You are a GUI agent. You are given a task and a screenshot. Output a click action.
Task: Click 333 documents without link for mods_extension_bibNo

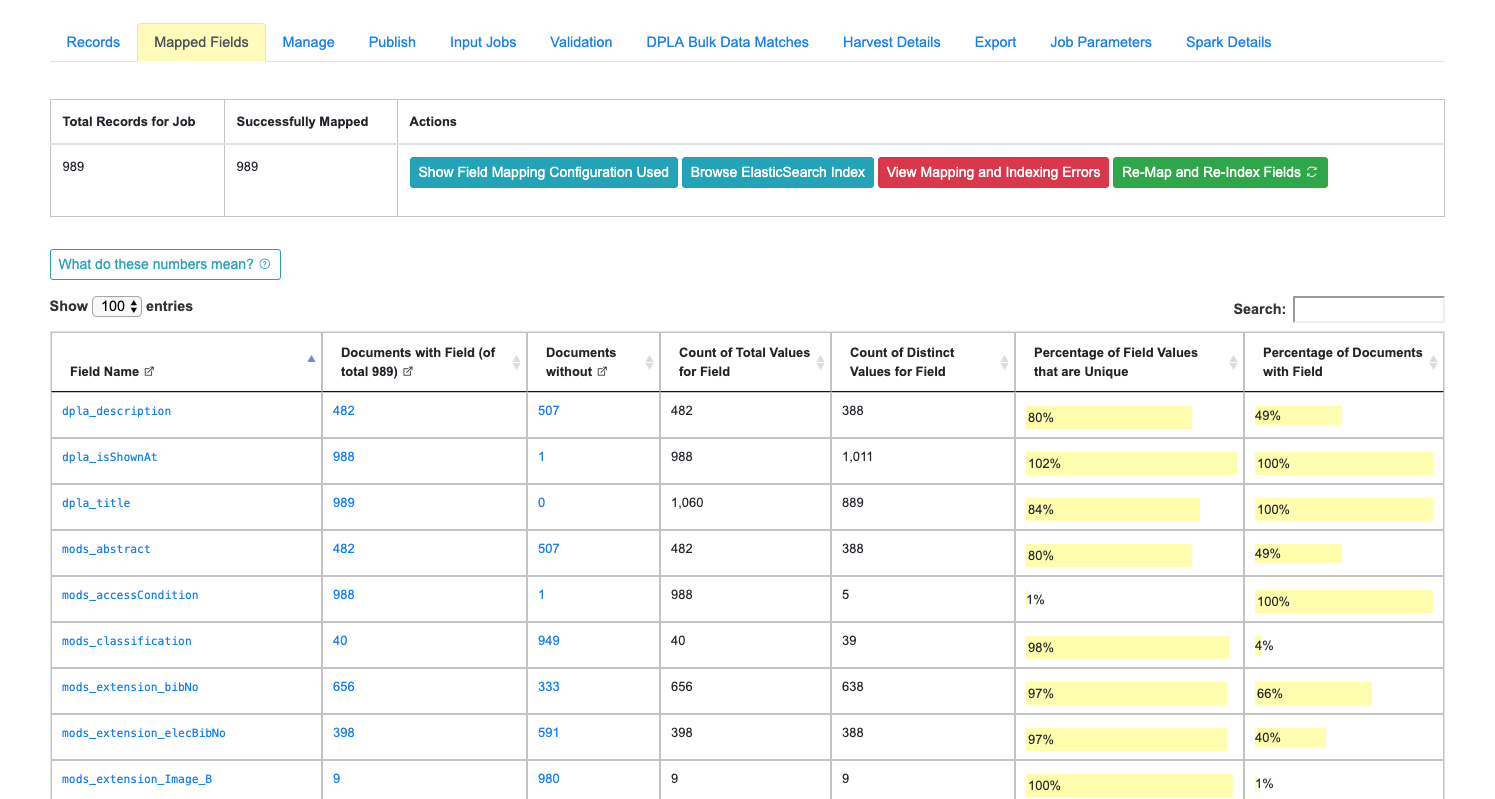click(x=549, y=686)
